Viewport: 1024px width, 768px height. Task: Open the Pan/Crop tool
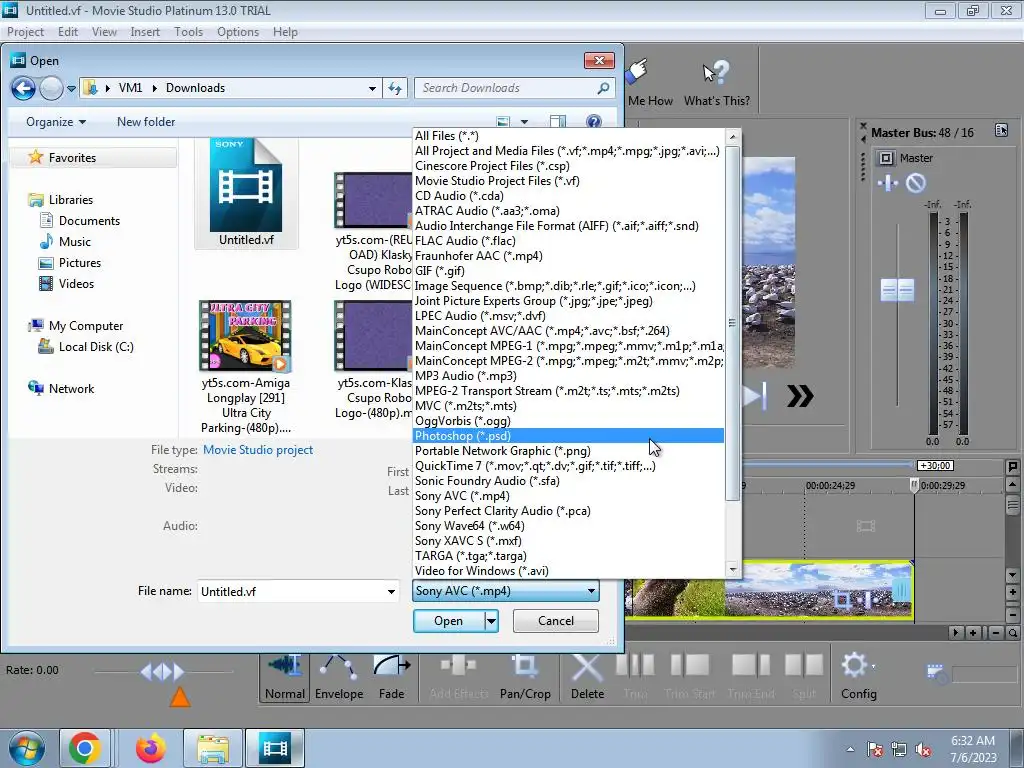point(525,678)
